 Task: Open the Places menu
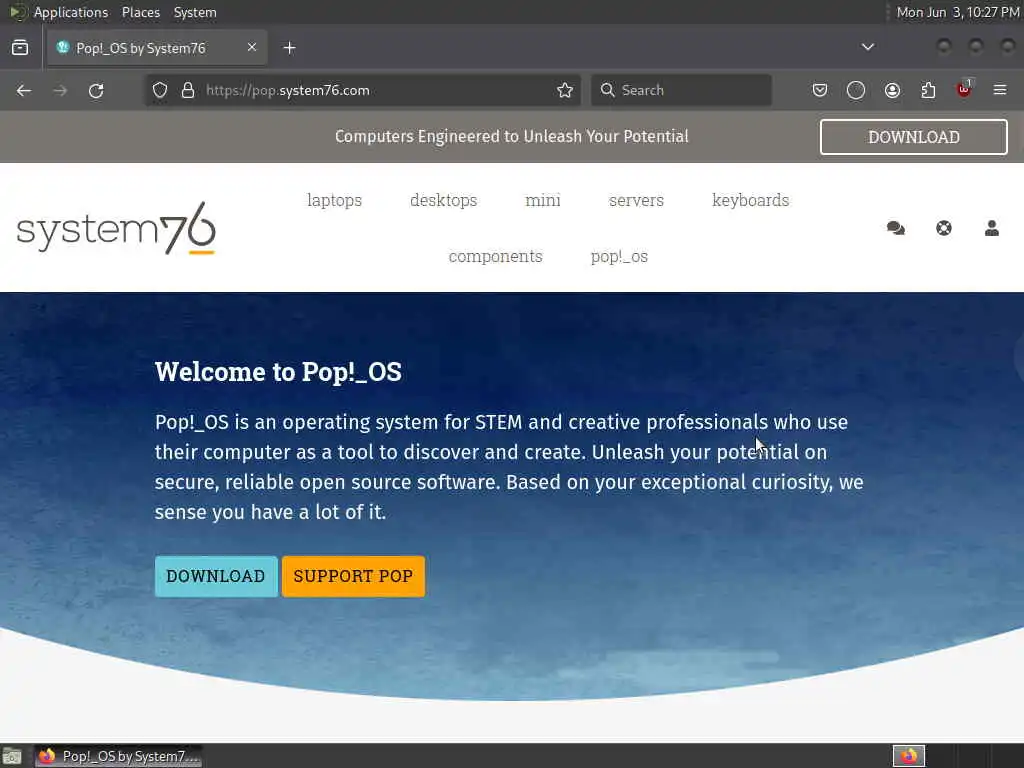tap(140, 12)
